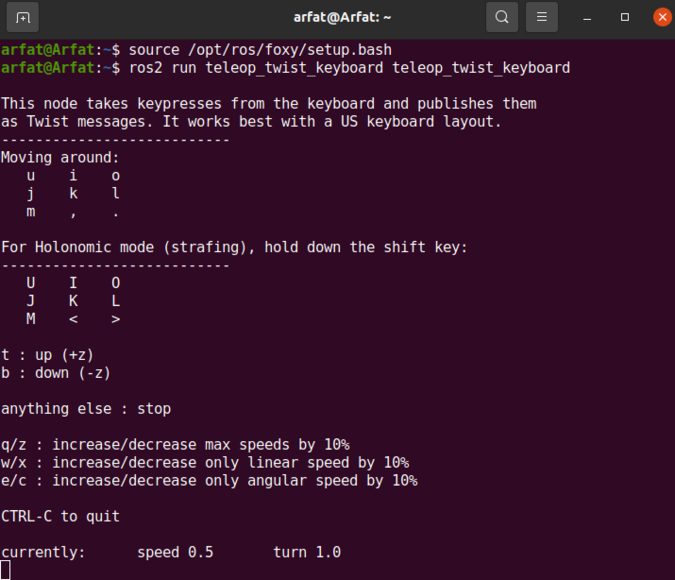
Task: Click the 't : up (+z)' line
Action: pyautogui.click(x=47, y=354)
